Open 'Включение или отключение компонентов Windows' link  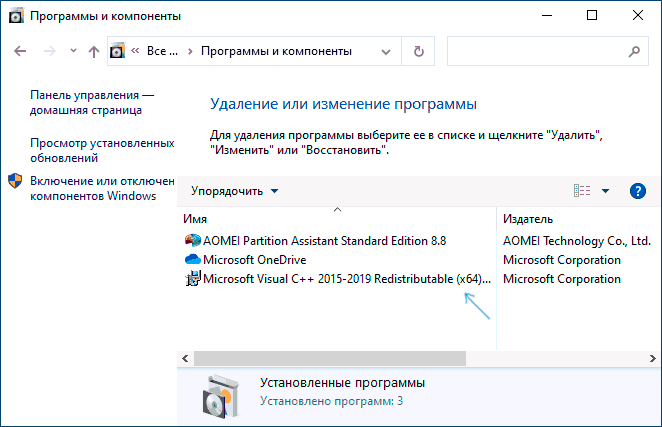point(102,188)
